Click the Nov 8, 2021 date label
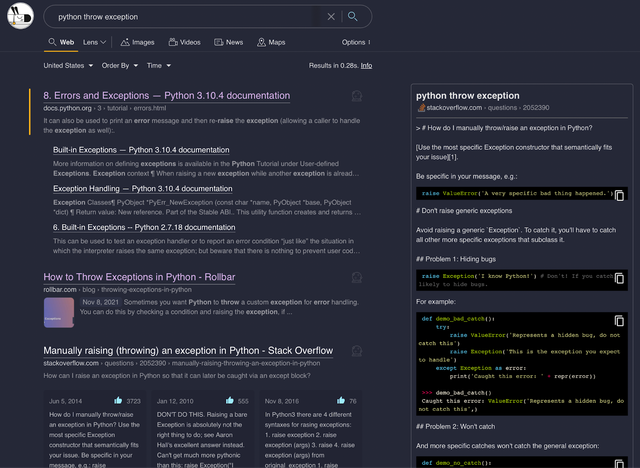640x468 pixels. pyautogui.click(x=100, y=302)
